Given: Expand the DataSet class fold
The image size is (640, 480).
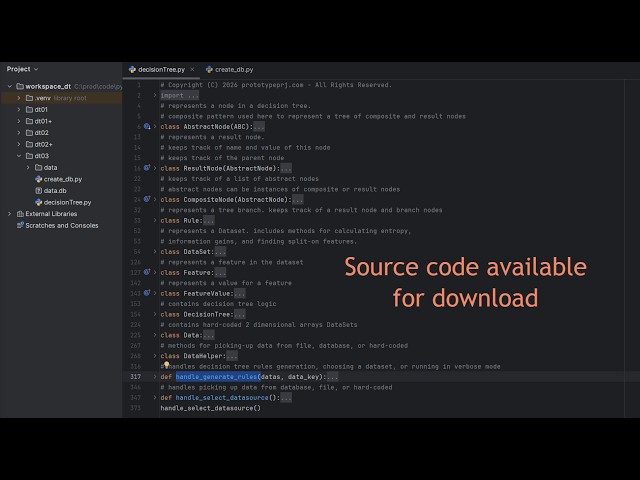Looking at the screenshot, I should pyautogui.click(x=155, y=252).
